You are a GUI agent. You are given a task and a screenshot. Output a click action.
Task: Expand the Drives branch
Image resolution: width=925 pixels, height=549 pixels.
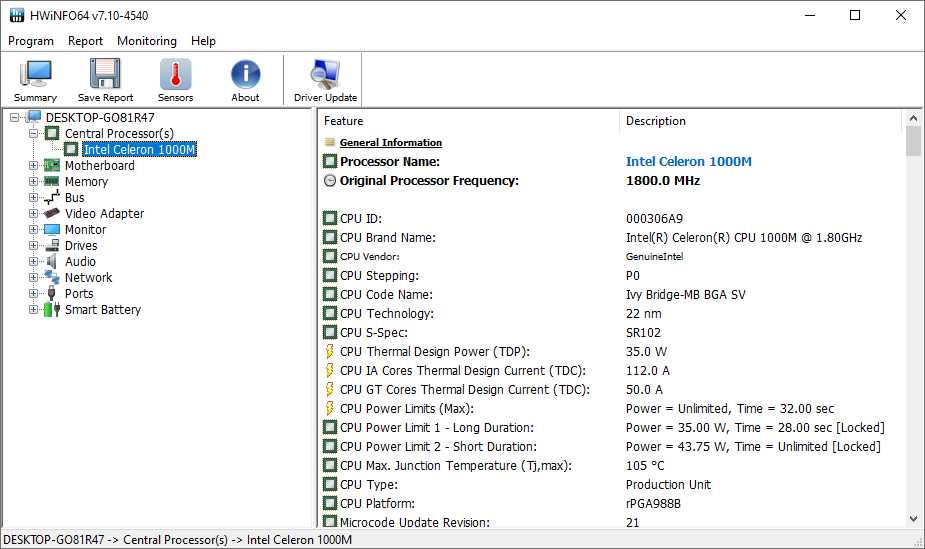pyautogui.click(x=33, y=245)
